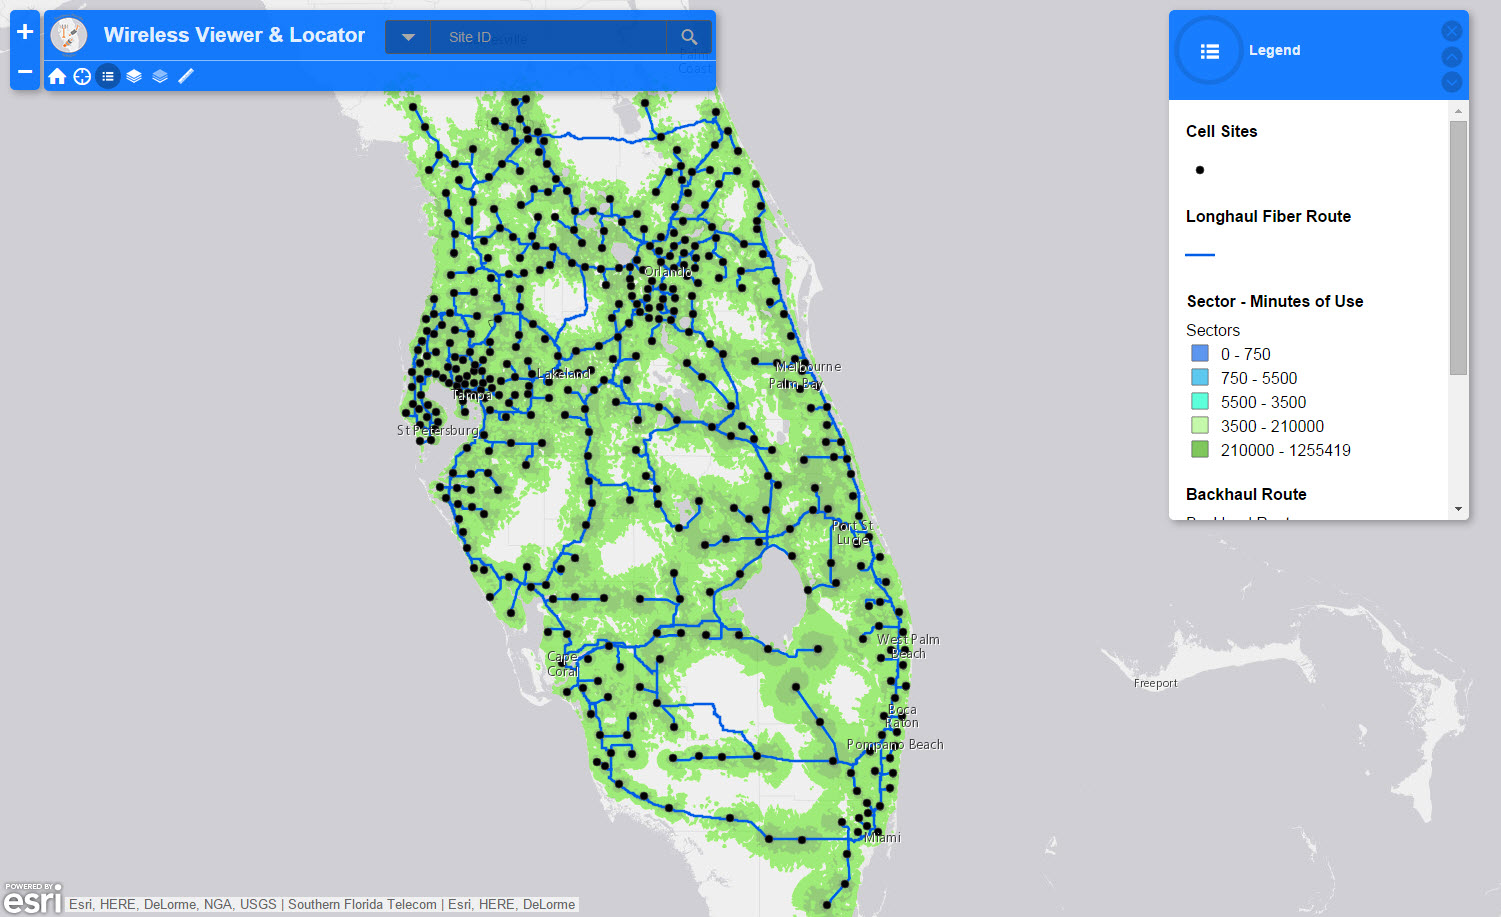Viewport: 1501px width, 917px height.
Task: Click the Legend scrollbar up arrow
Action: click(1458, 111)
